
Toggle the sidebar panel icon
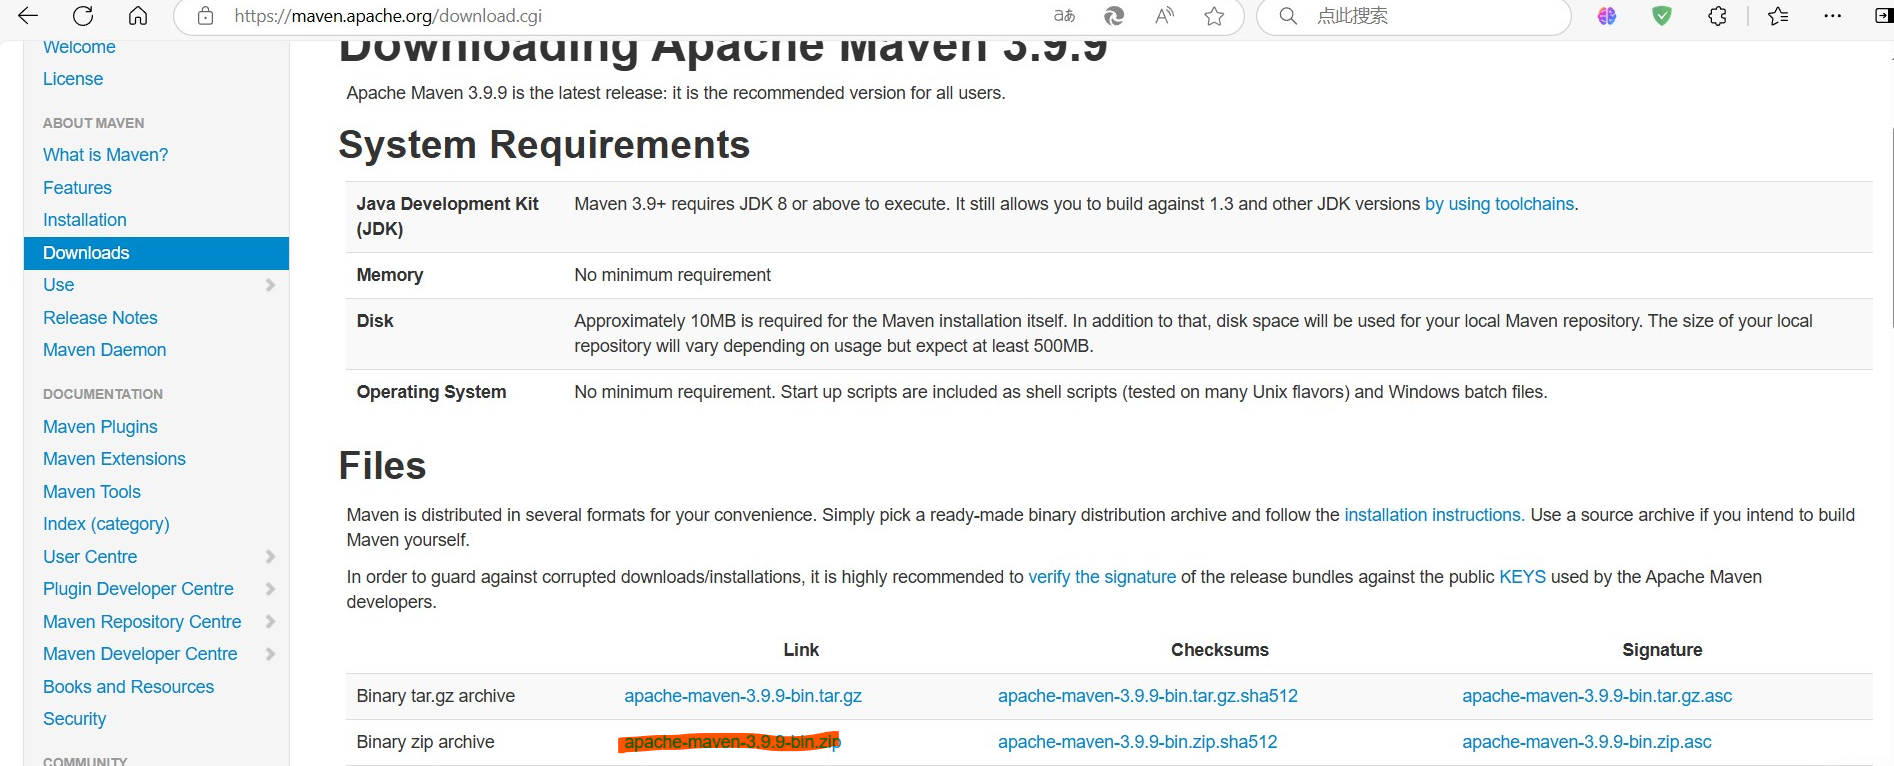(x=1884, y=16)
